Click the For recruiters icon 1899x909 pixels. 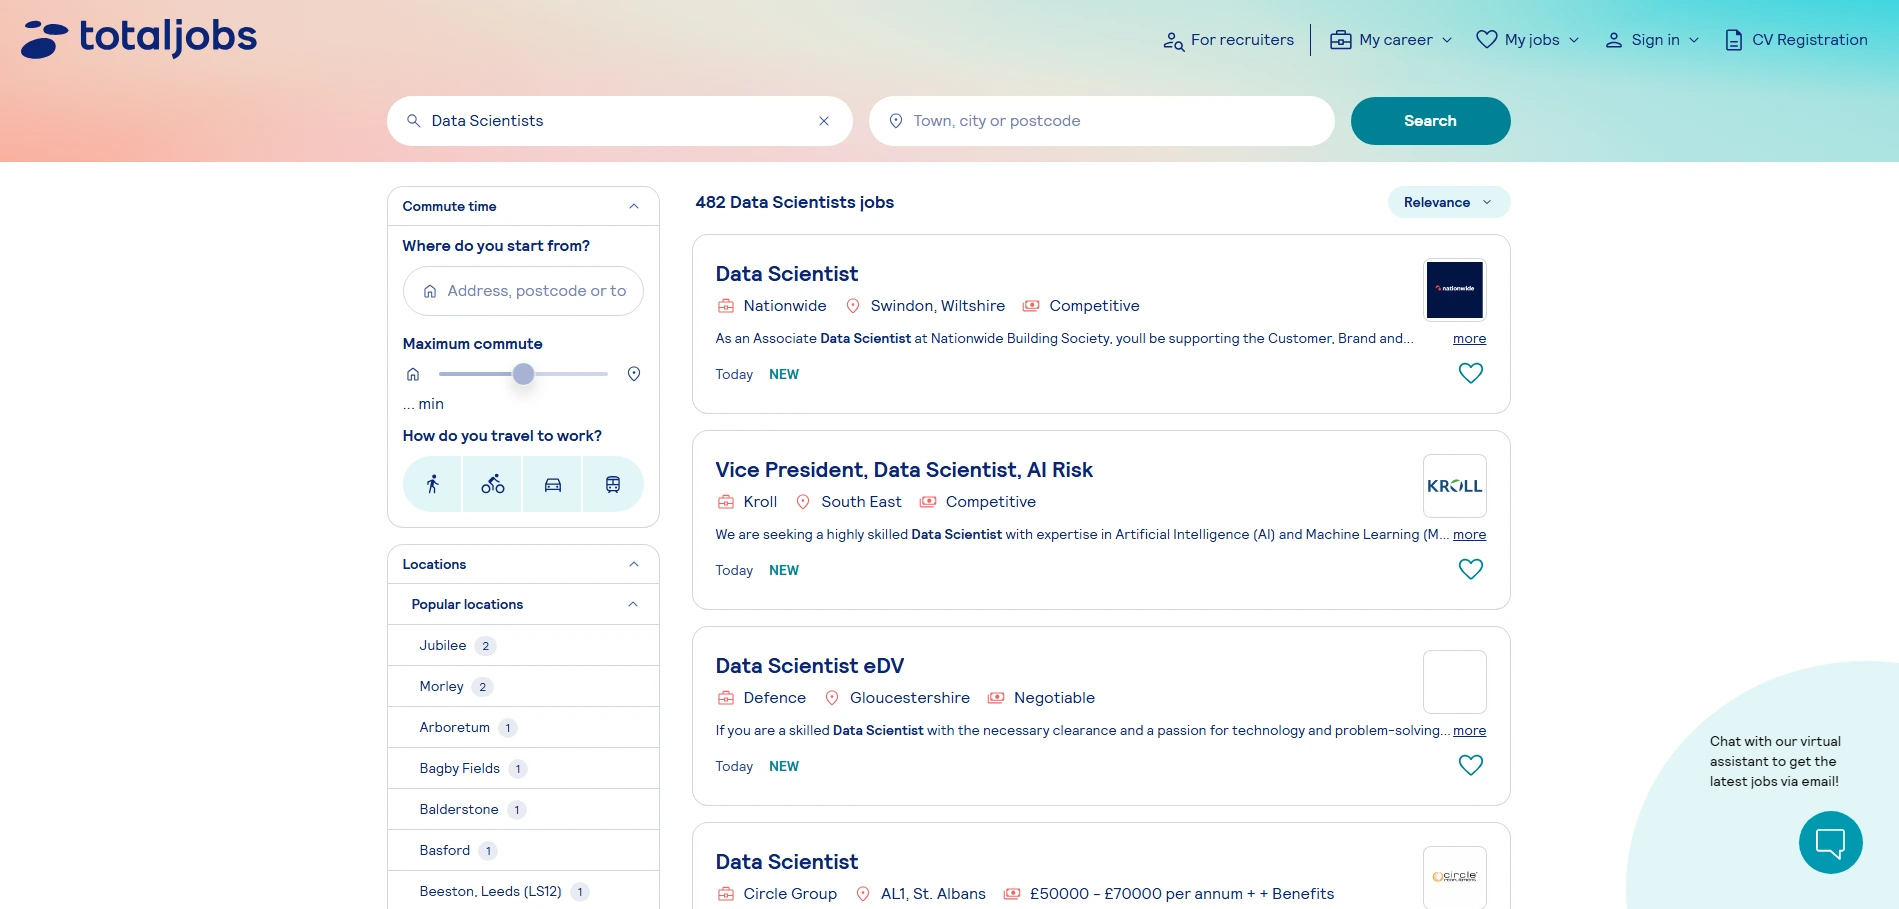click(1173, 41)
